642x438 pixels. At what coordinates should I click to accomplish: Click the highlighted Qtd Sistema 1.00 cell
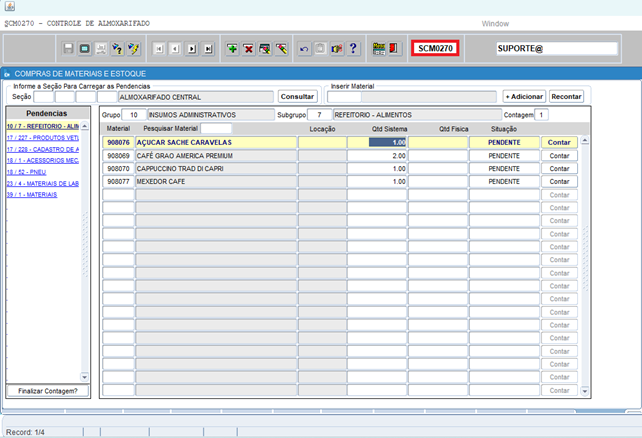(x=377, y=142)
